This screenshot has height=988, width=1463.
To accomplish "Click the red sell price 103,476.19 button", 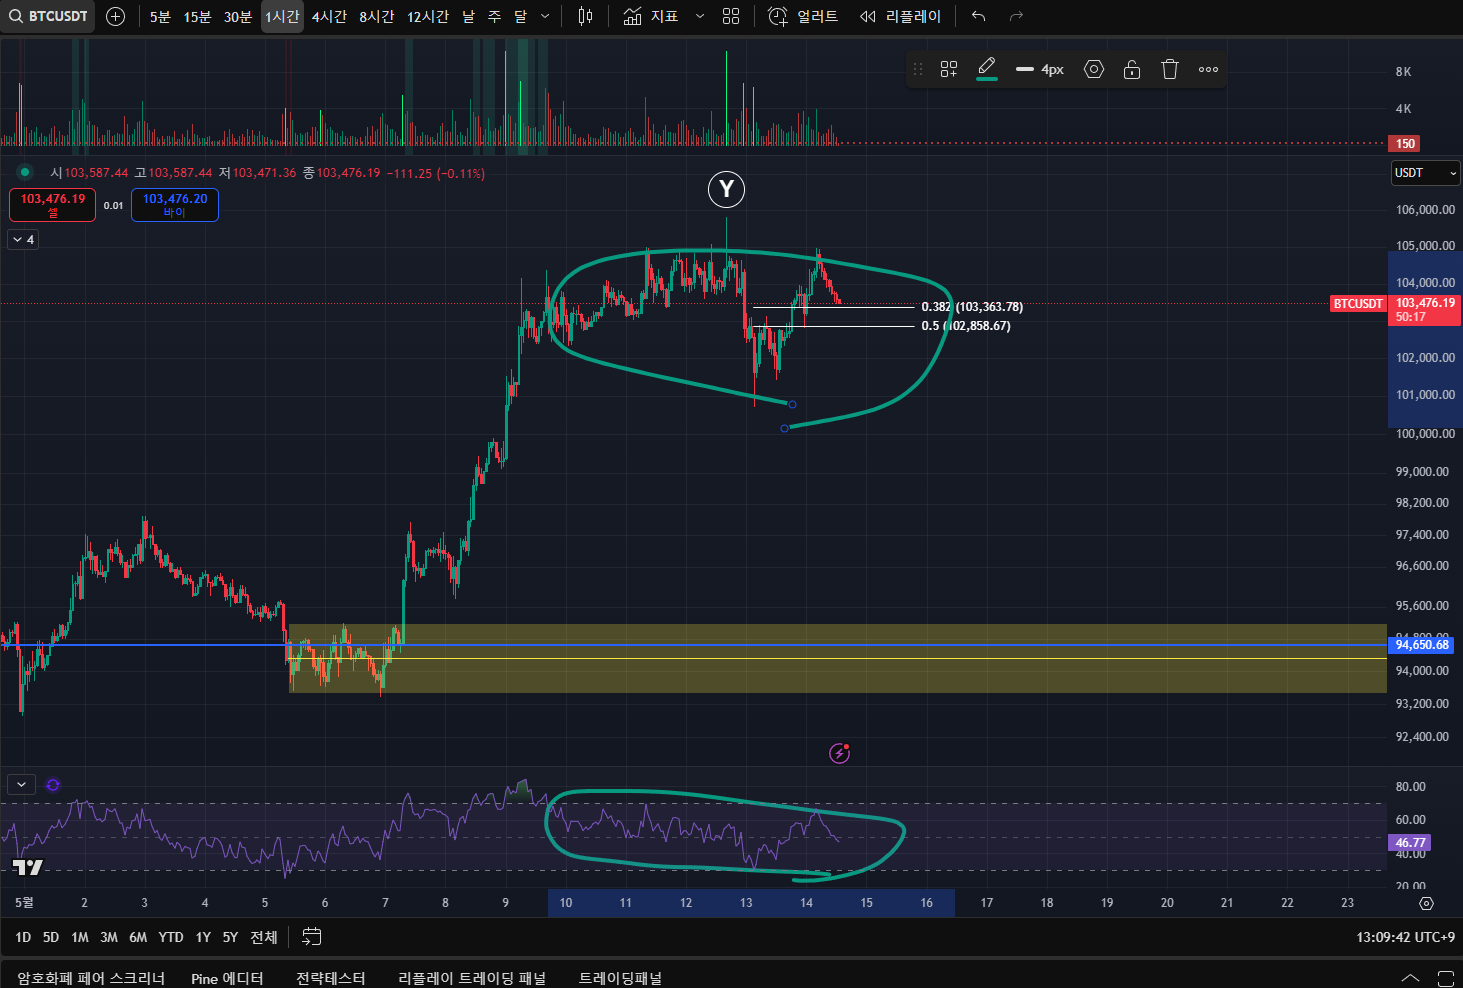I will [53, 205].
